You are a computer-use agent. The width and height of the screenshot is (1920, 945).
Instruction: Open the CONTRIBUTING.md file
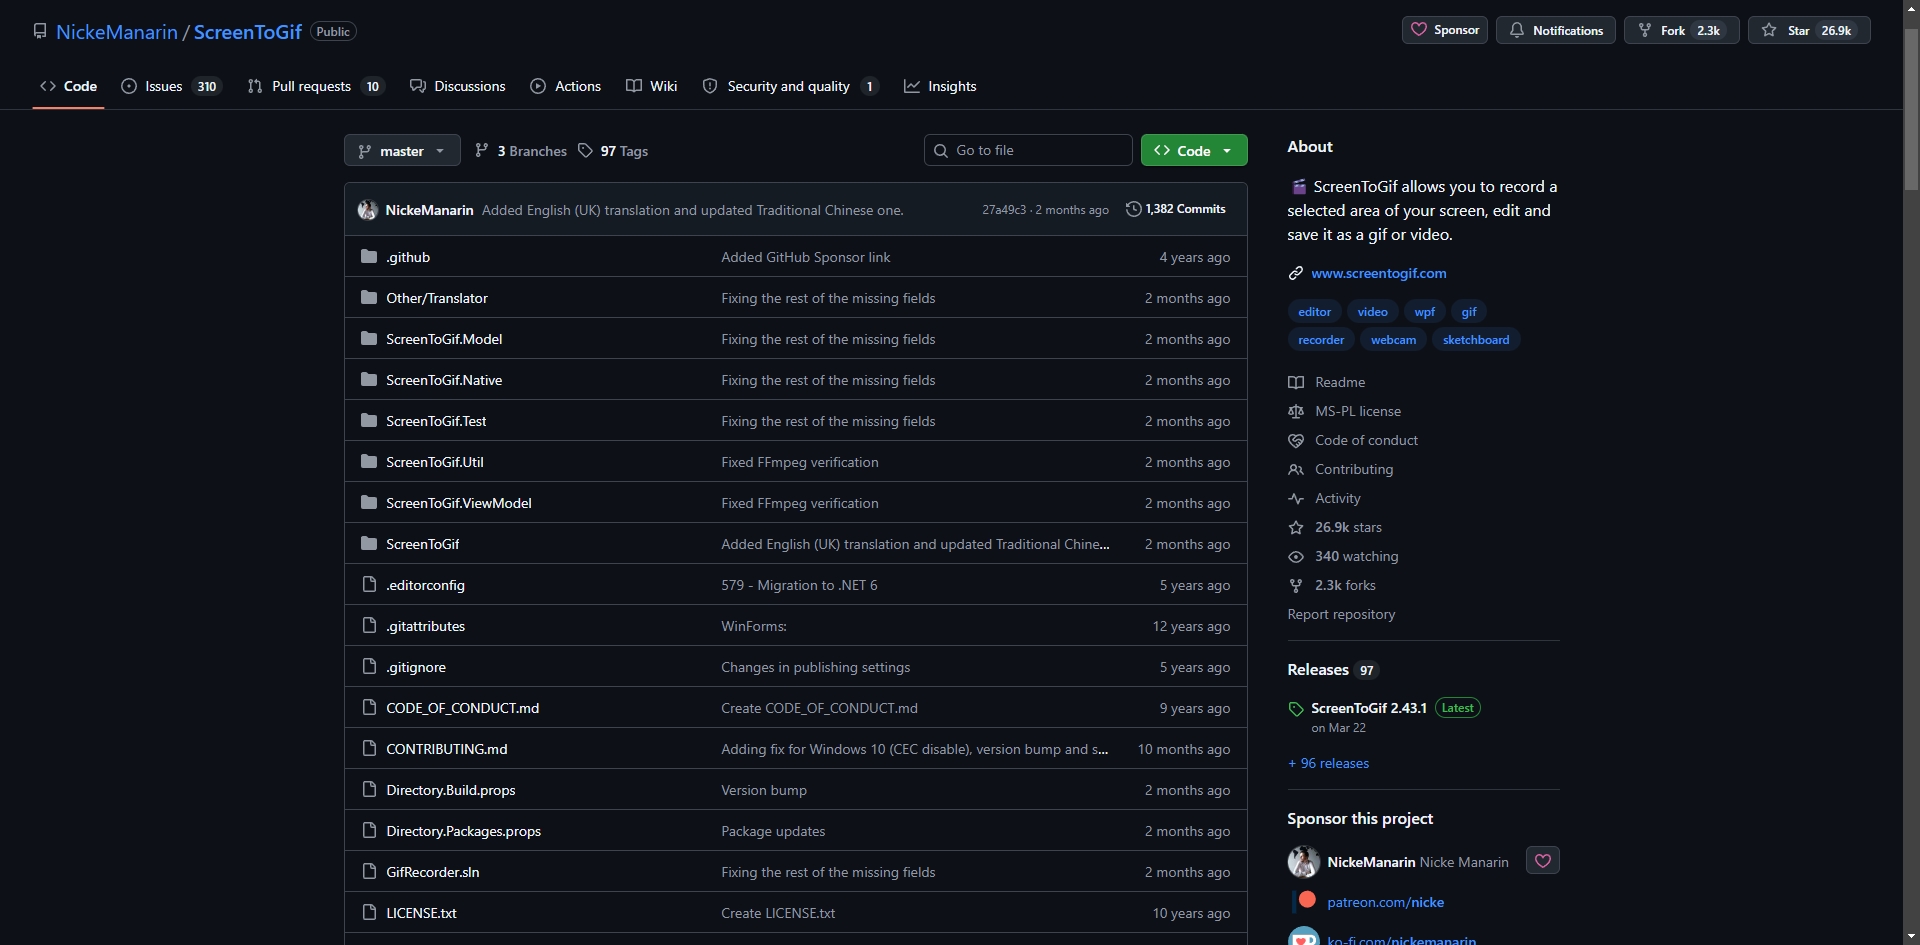447,749
